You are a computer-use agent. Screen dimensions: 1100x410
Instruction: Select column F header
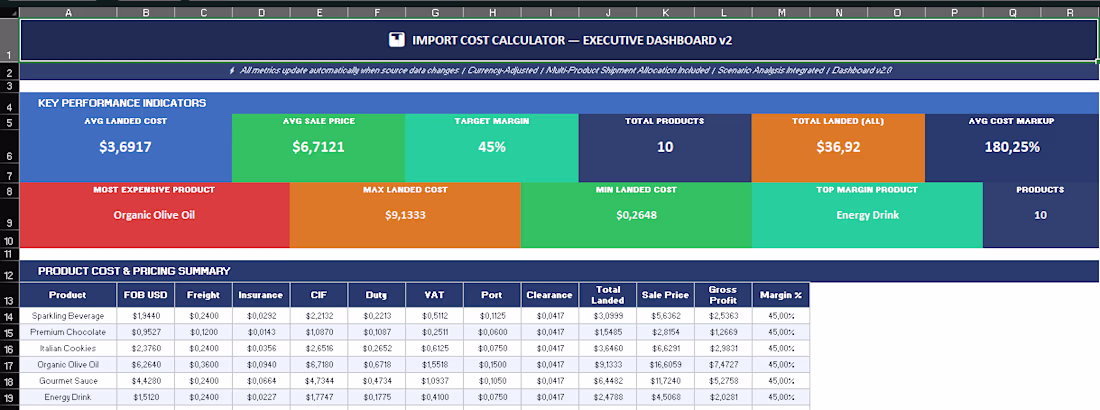coord(377,12)
